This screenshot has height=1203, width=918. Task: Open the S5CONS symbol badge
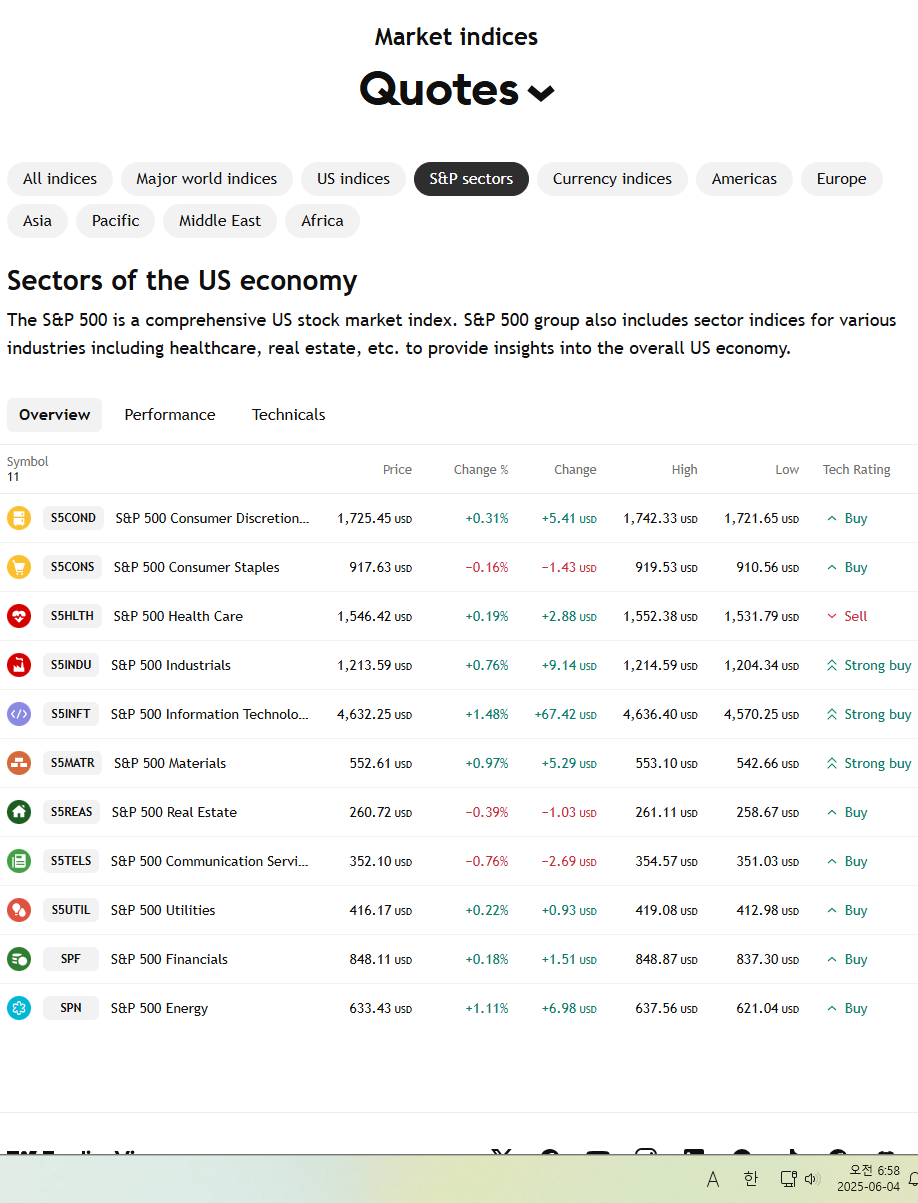click(72, 567)
